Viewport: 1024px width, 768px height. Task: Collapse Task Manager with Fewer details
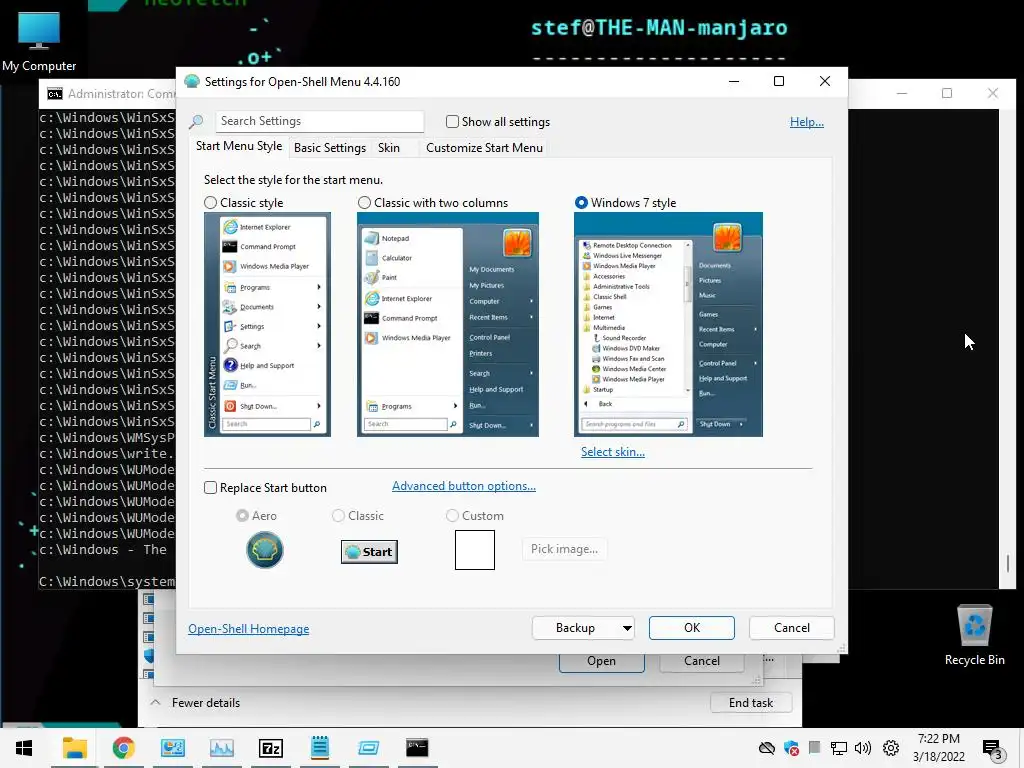point(195,703)
